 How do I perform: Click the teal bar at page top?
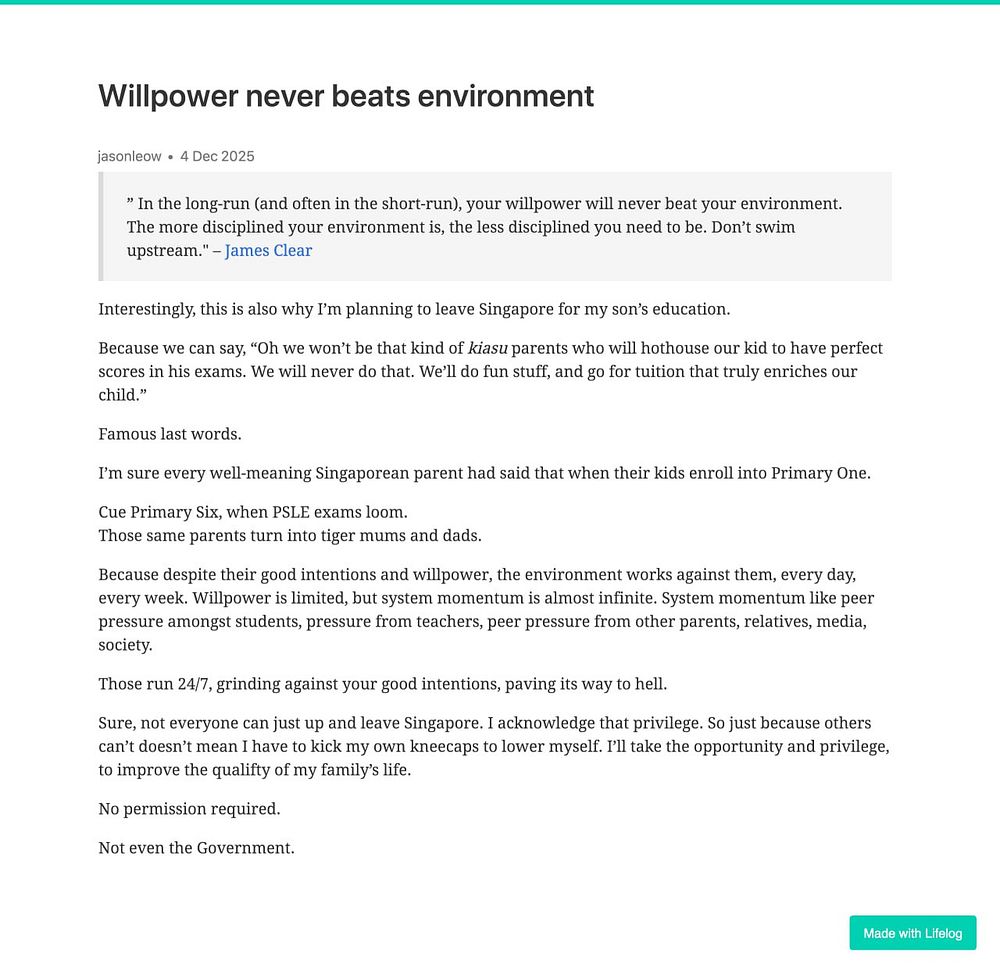(500, 2)
